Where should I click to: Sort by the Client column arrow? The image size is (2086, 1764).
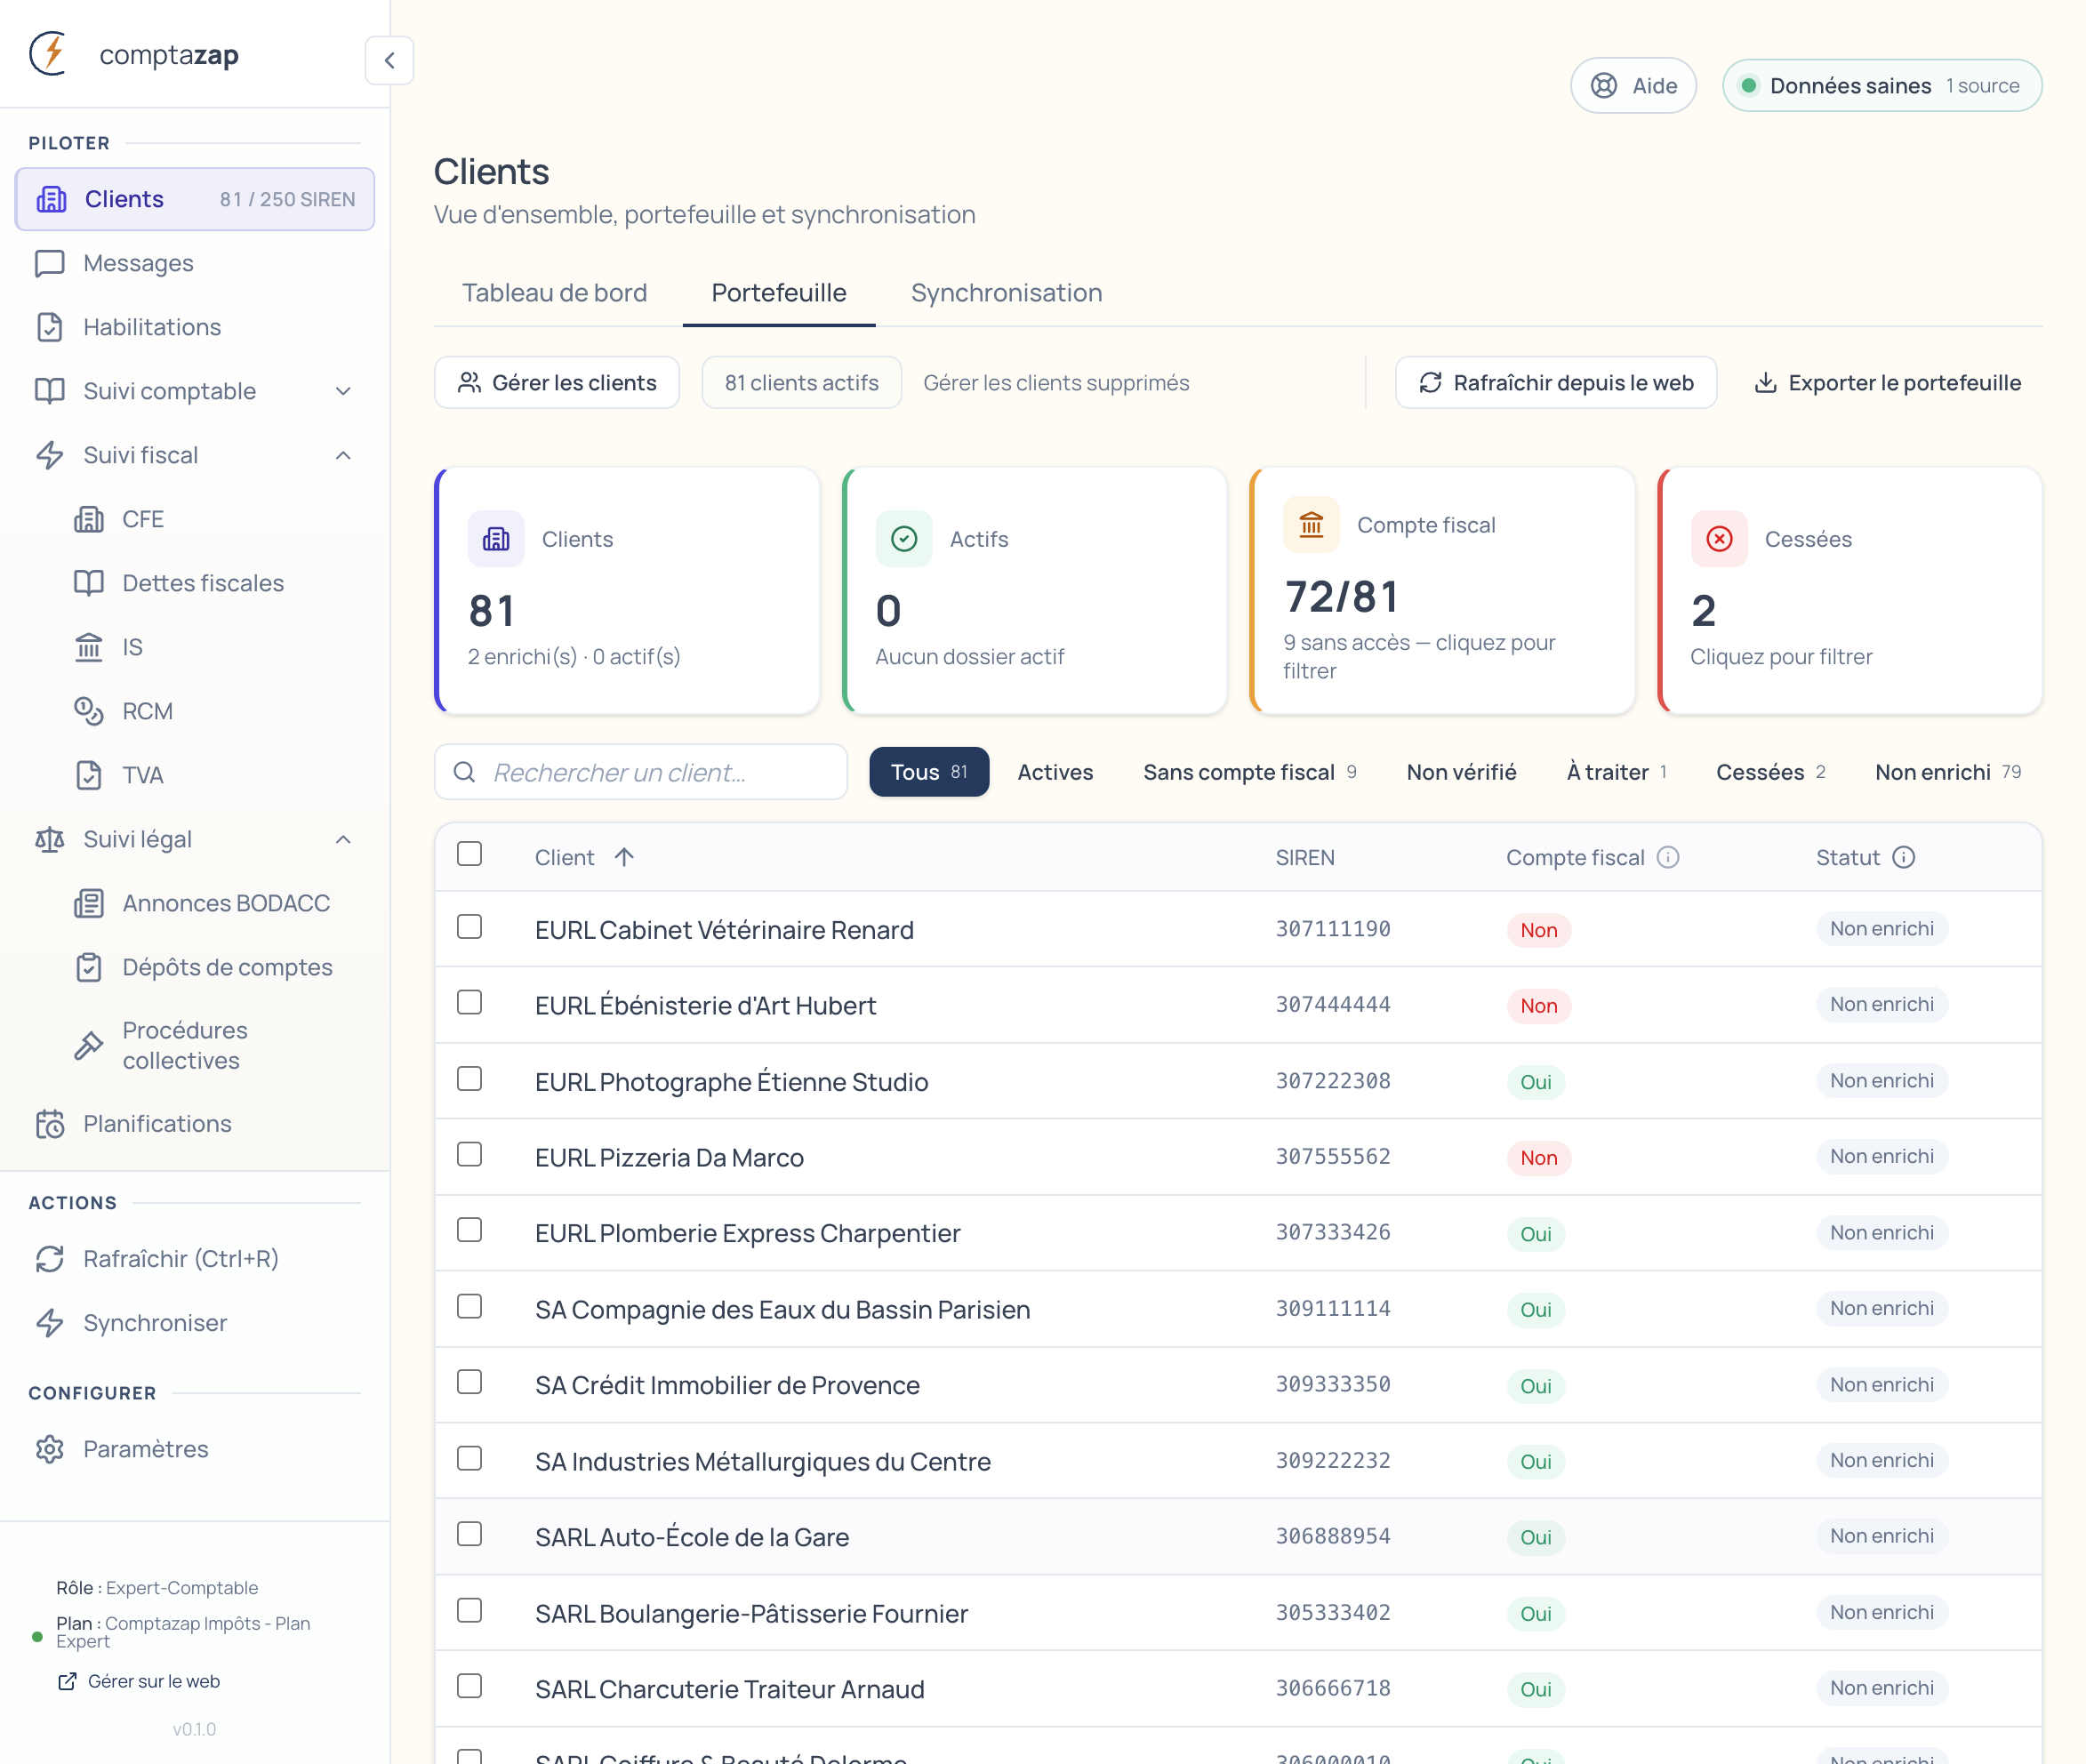click(x=624, y=857)
